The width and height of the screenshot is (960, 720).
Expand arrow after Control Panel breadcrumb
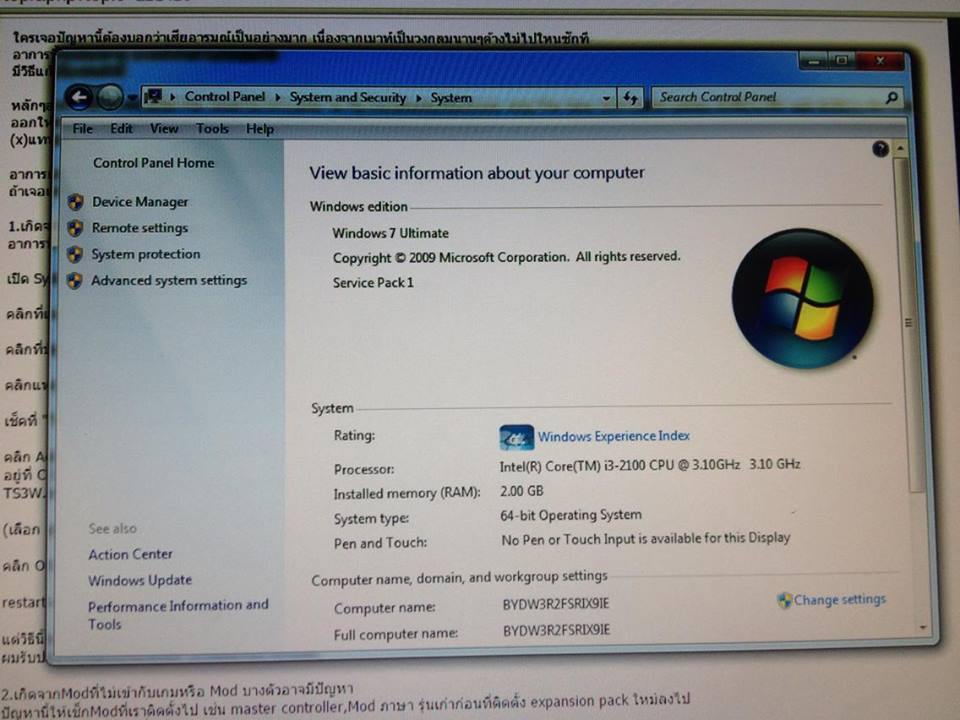click(277, 97)
